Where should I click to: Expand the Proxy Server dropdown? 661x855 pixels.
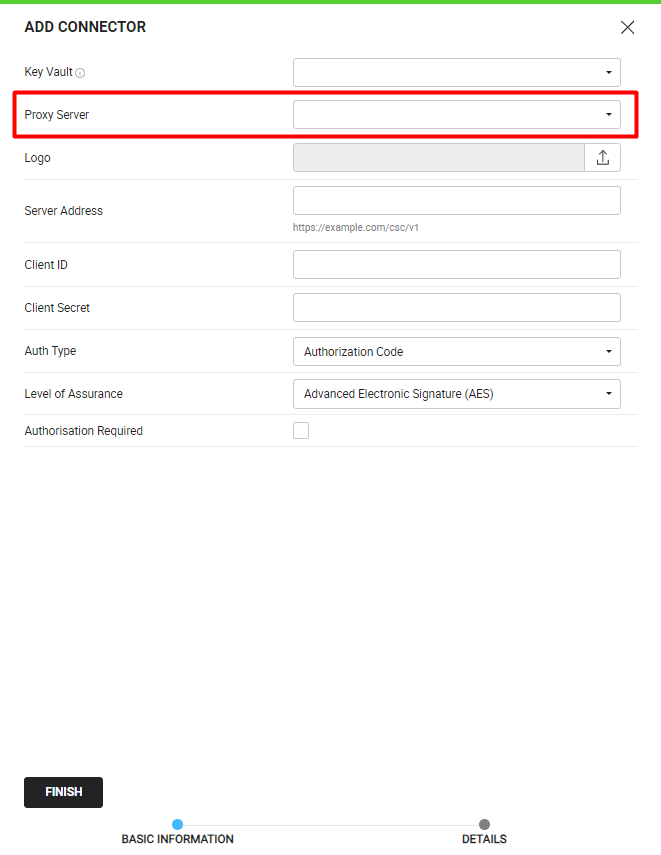tap(457, 115)
